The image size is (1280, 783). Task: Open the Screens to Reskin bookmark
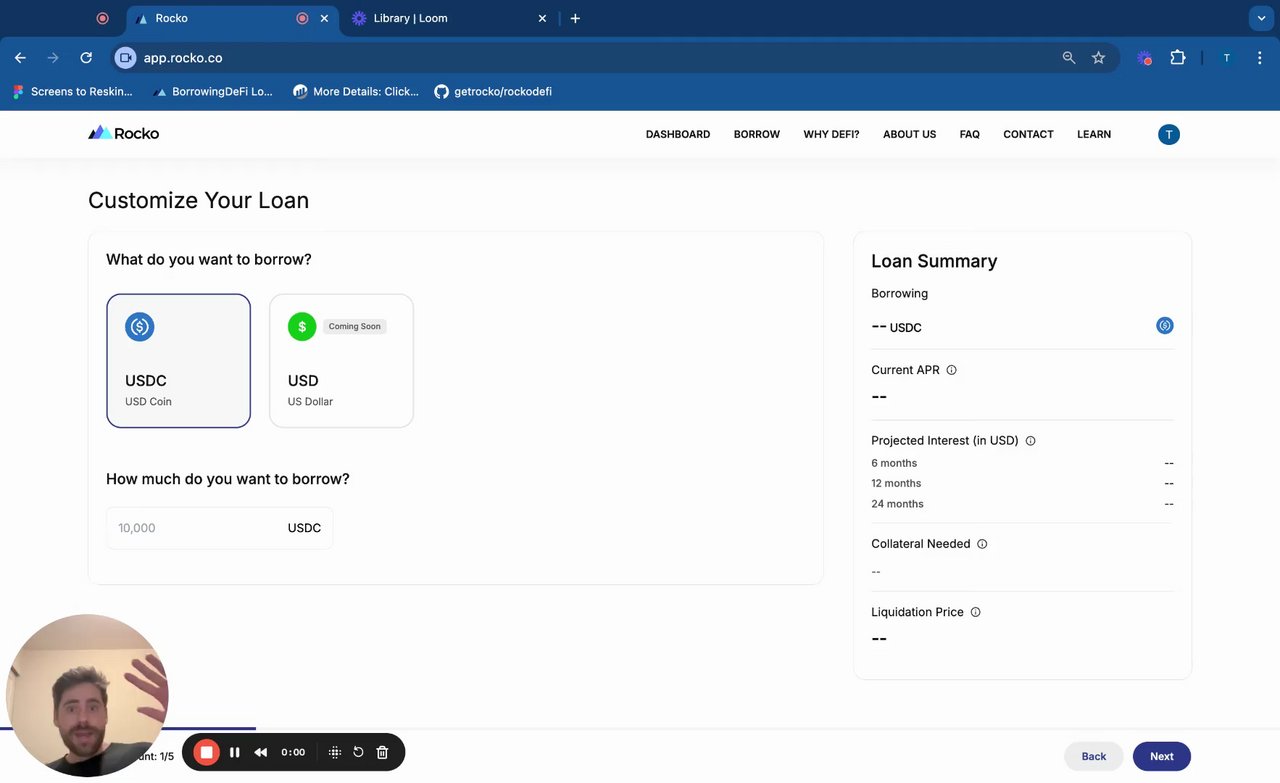click(72, 91)
